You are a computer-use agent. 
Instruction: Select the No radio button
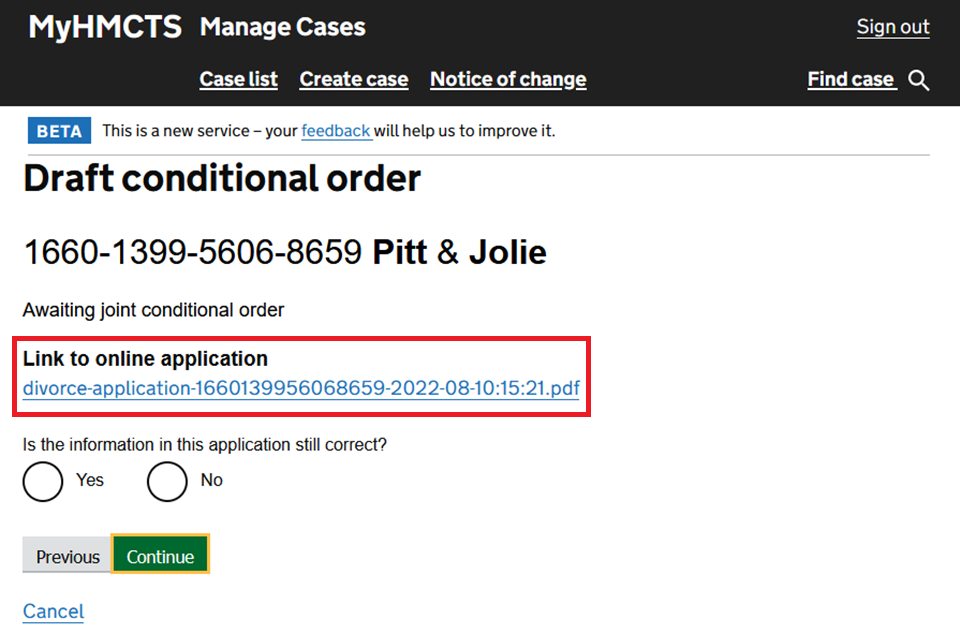[x=167, y=481]
